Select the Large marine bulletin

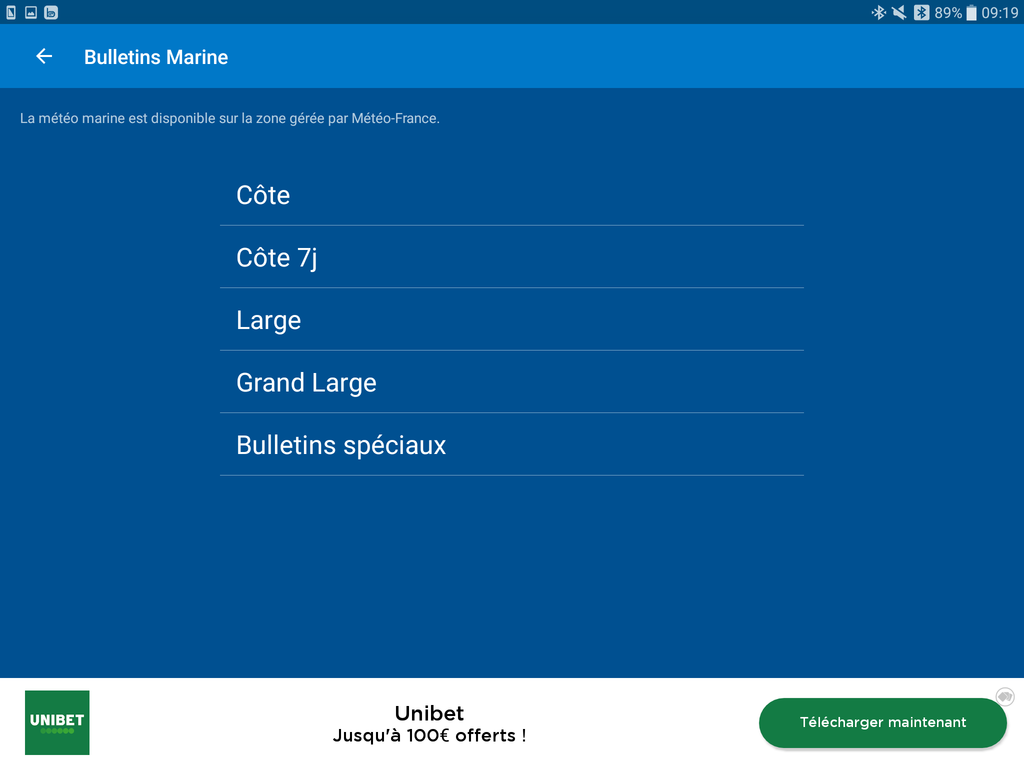tap(511, 320)
